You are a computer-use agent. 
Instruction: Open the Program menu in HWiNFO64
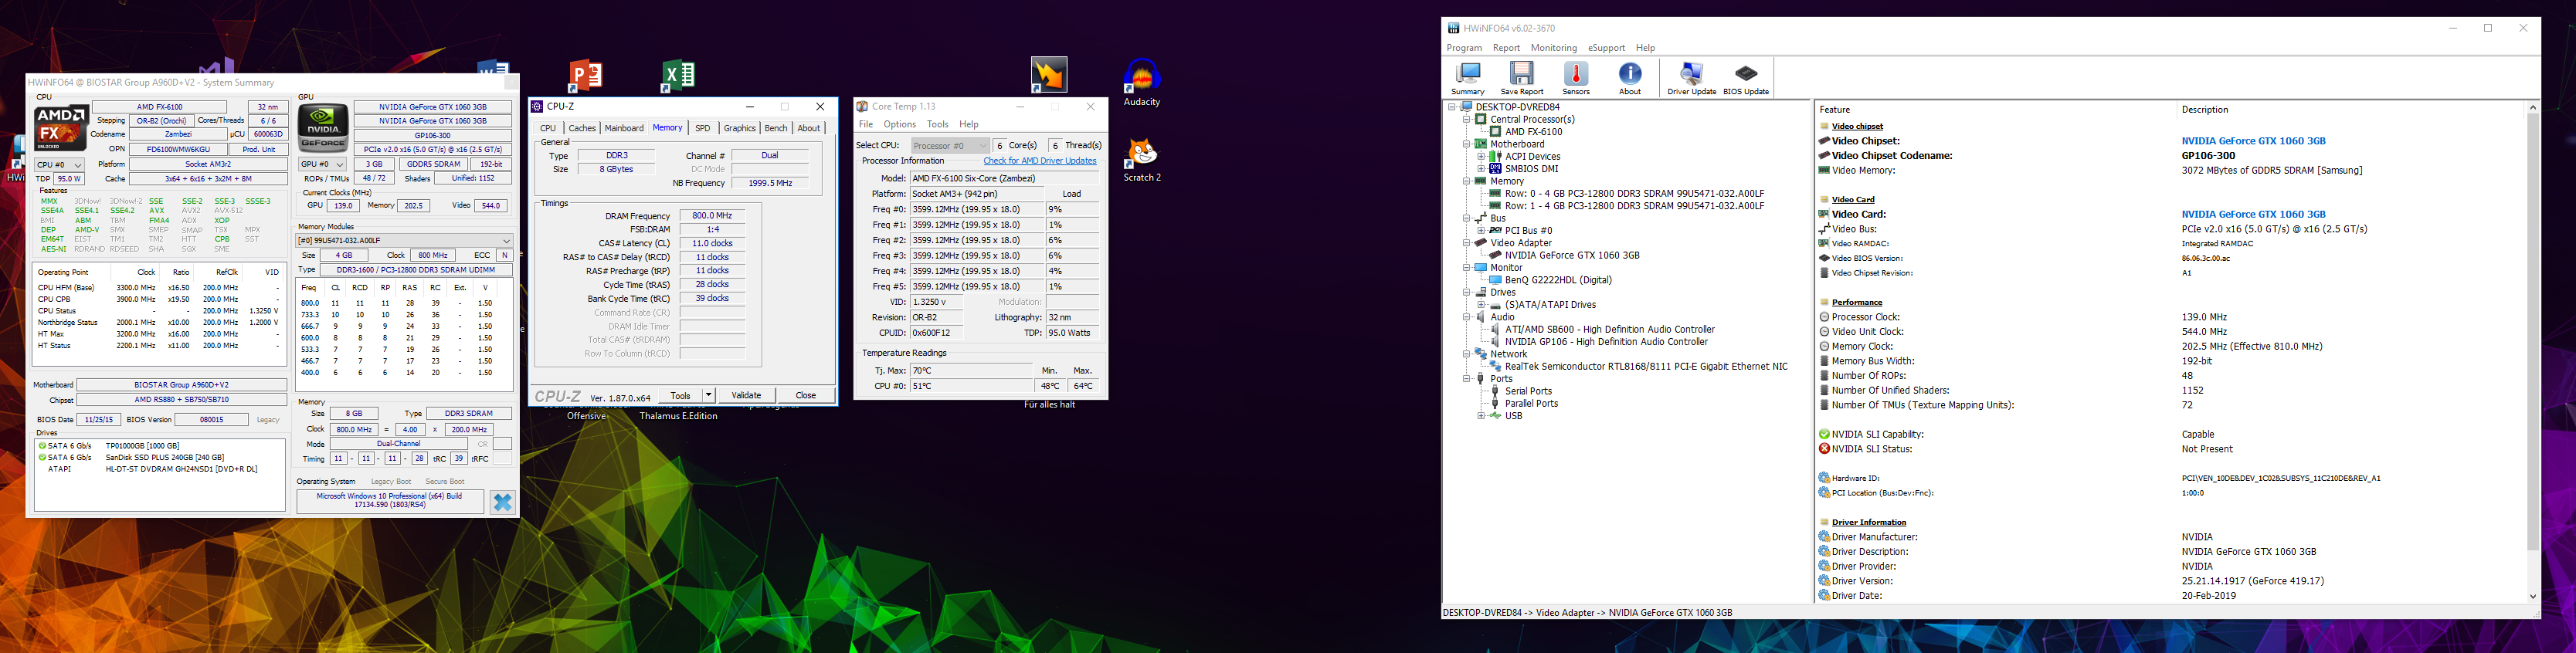pos(1464,48)
